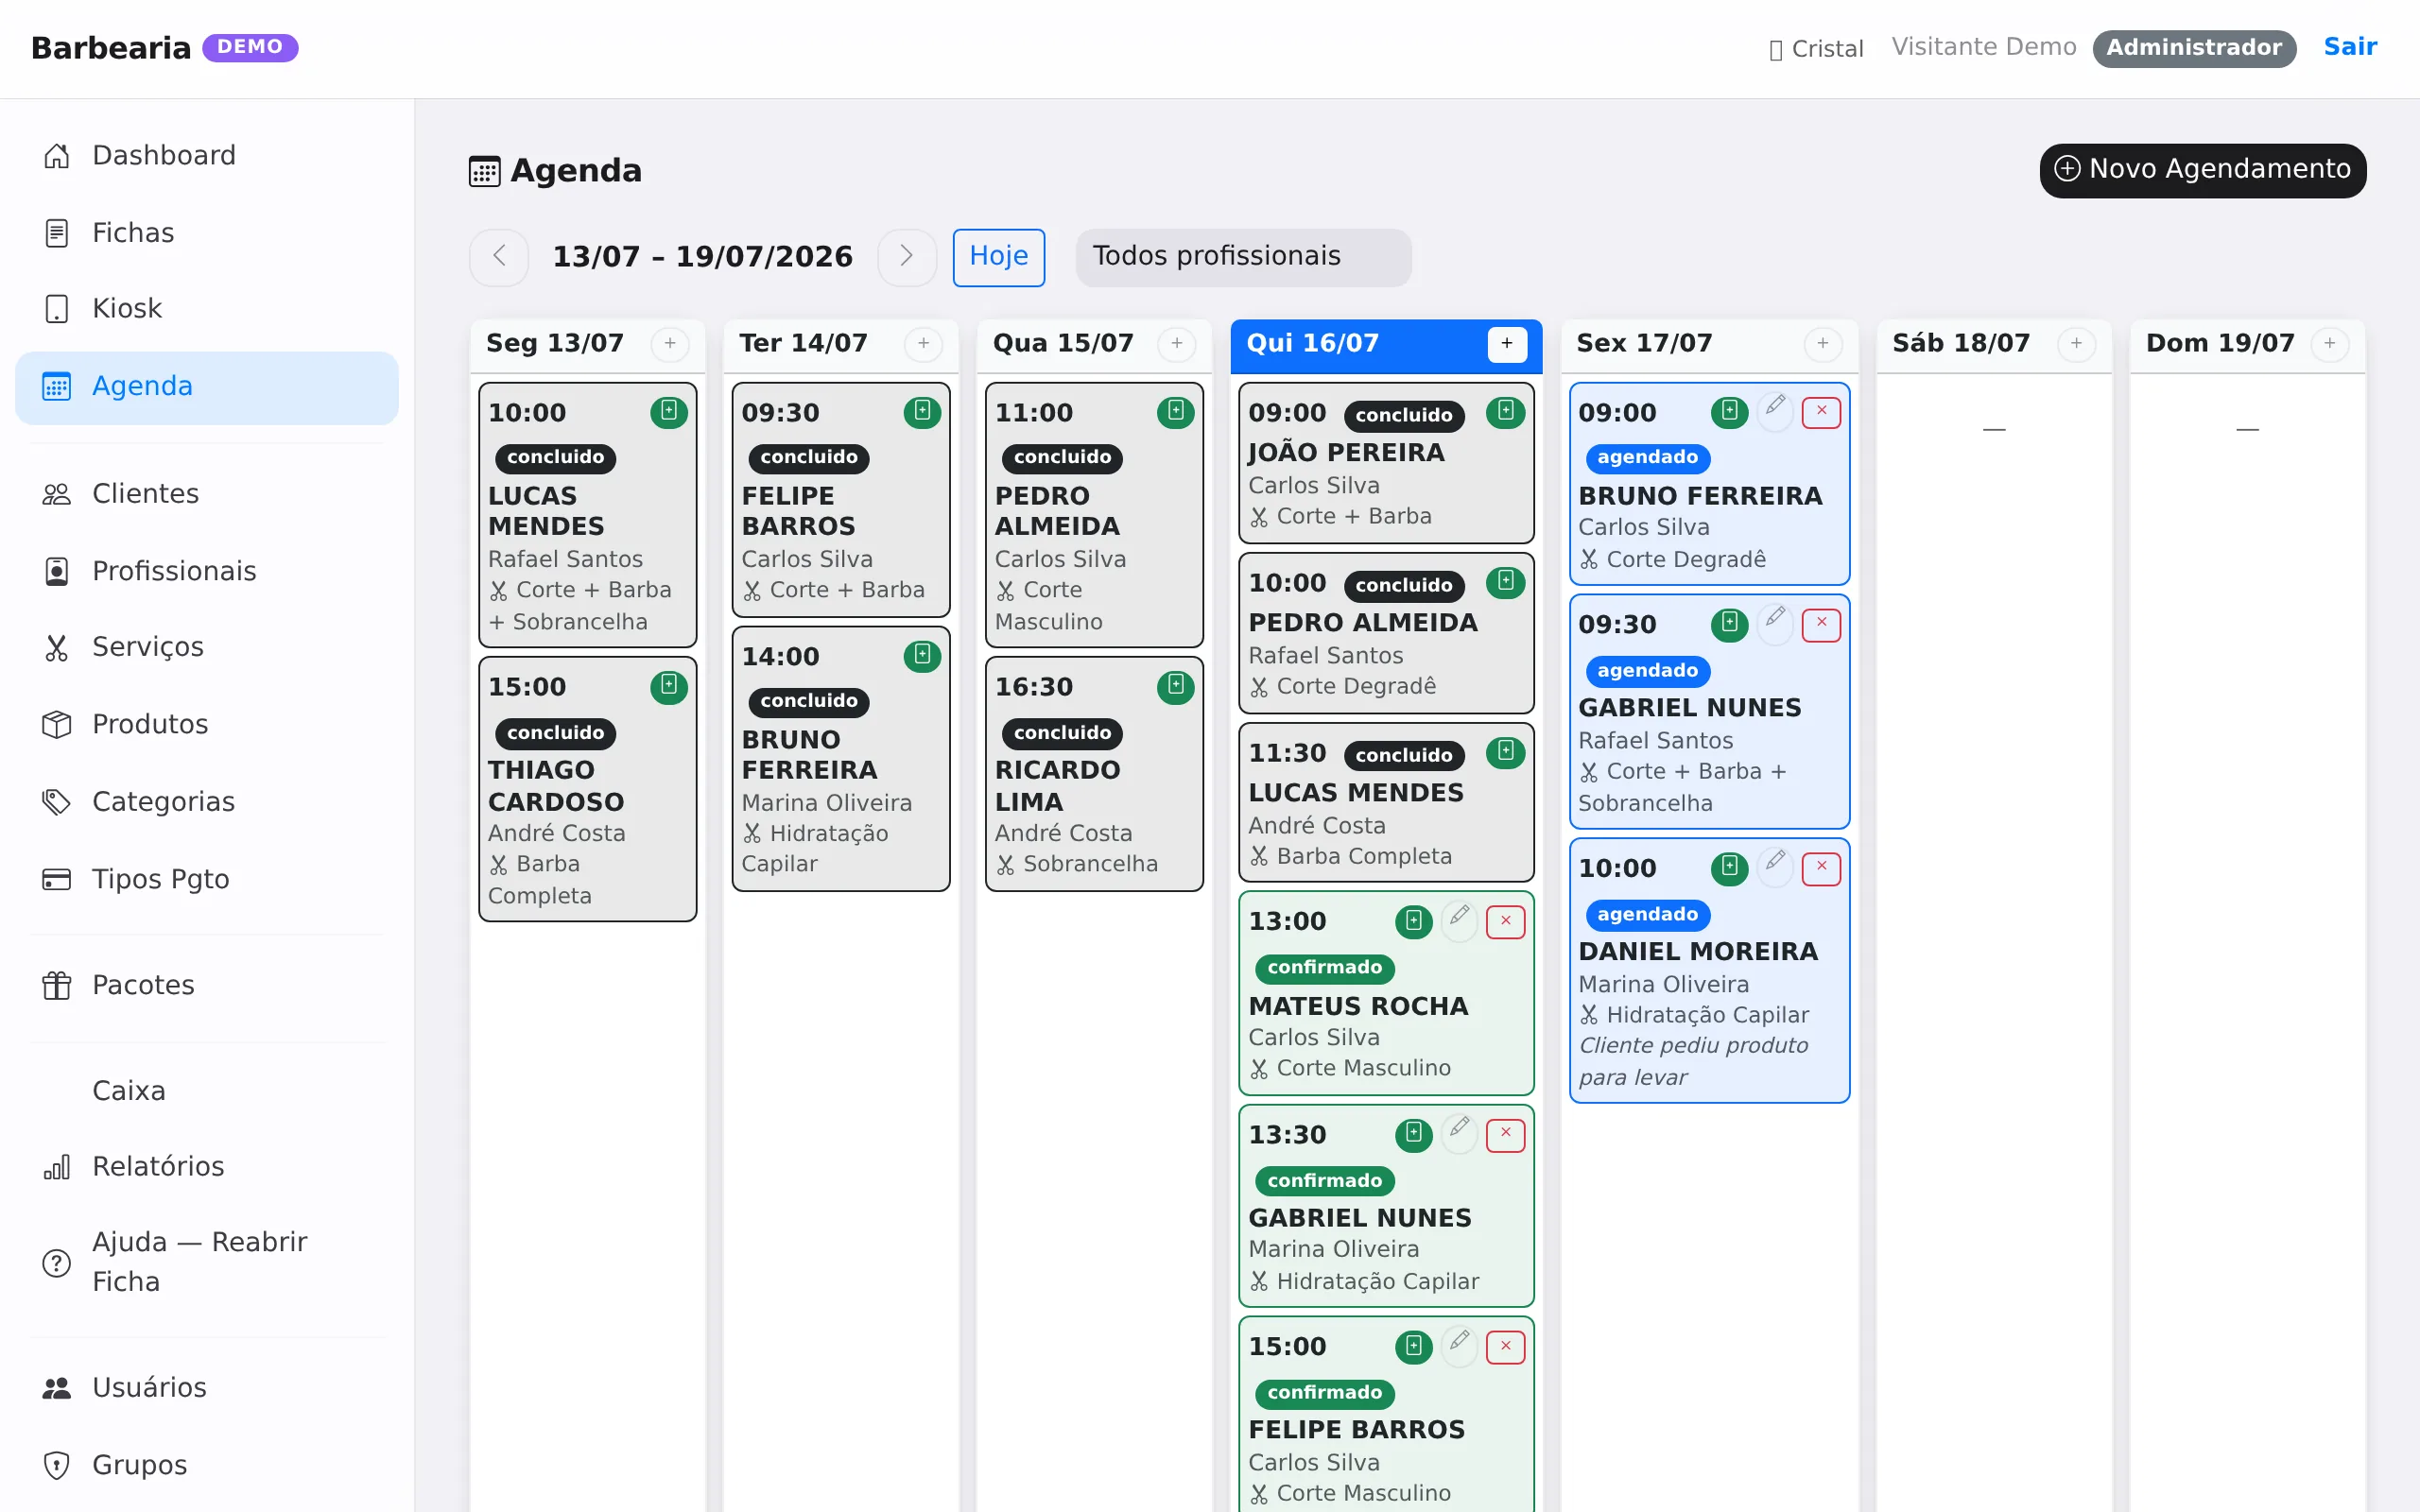Open Tipos Pgto in sidebar
Image resolution: width=2420 pixels, height=1512 pixels.
click(207, 879)
